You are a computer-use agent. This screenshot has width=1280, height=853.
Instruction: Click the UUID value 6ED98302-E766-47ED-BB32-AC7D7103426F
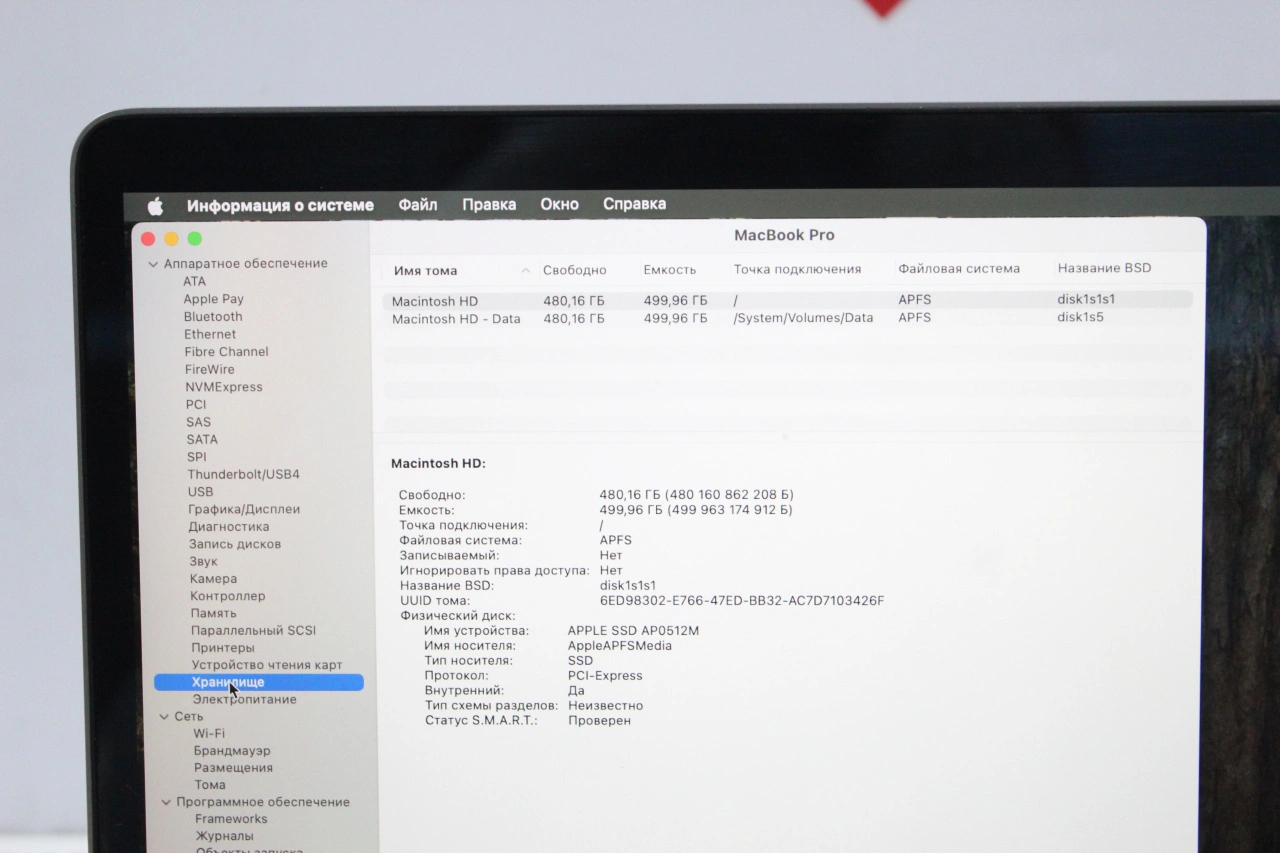click(x=742, y=601)
